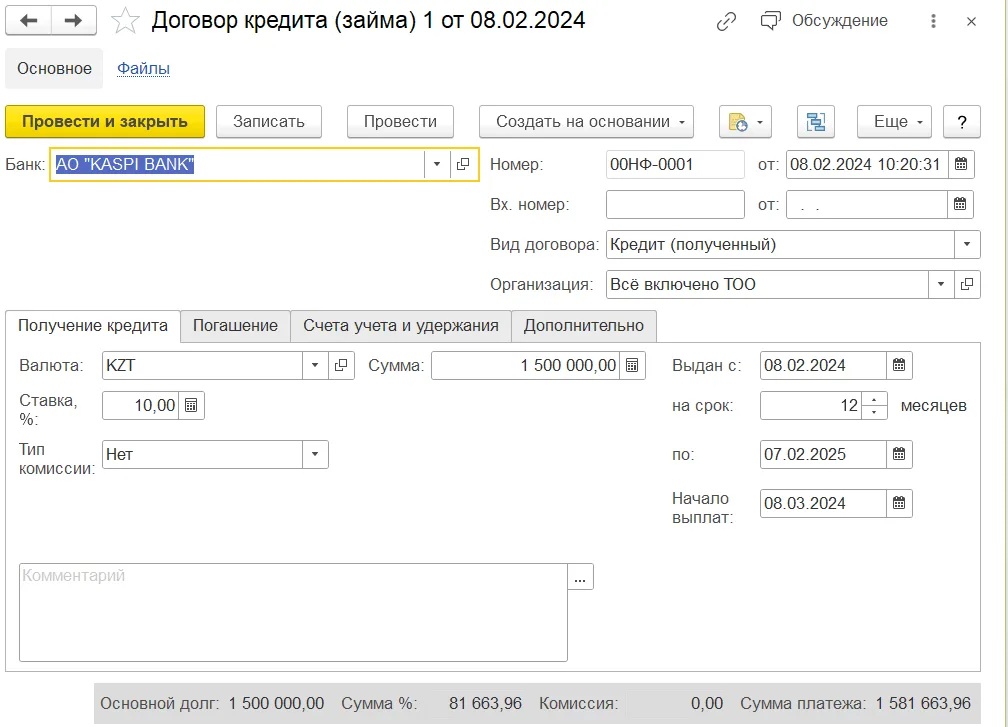Open the selected Банк item form icon
1008x727 pixels.
(463, 165)
